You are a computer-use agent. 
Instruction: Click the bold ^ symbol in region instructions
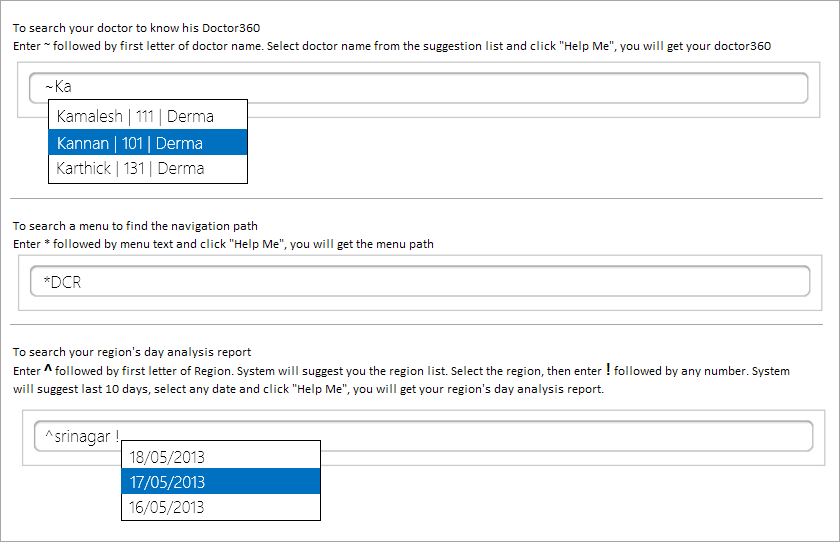tap(47, 370)
